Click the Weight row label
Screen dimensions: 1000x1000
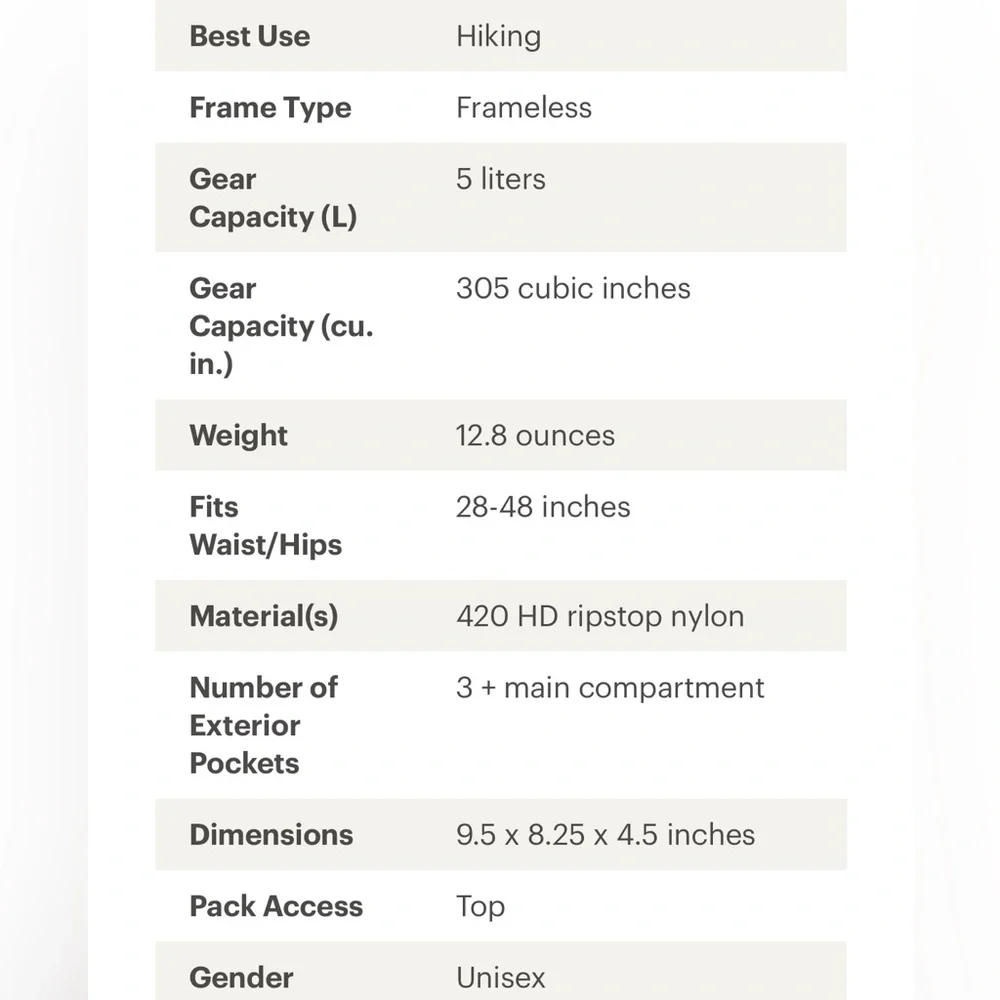point(238,436)
